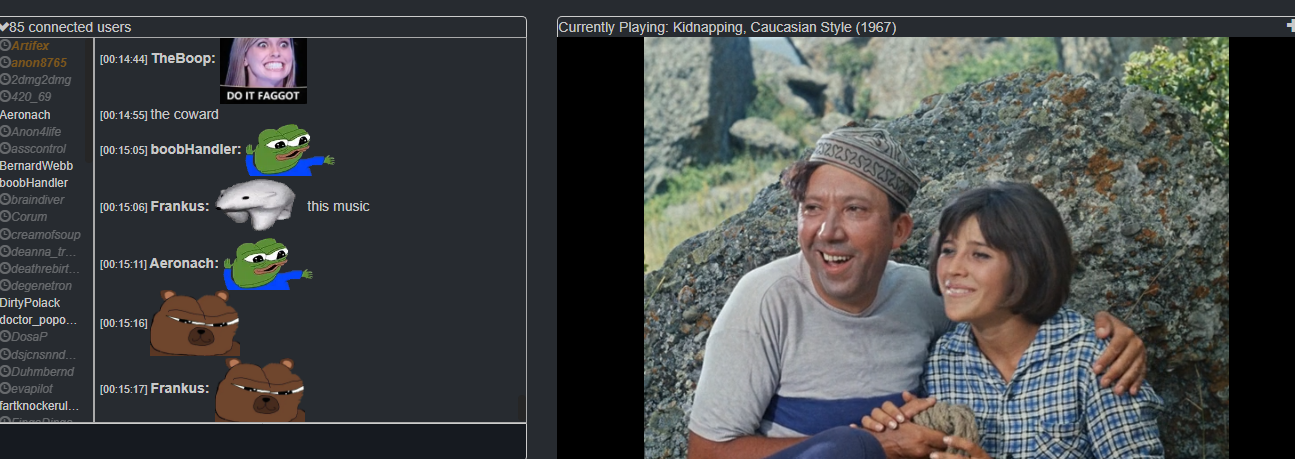Open the image posted by TheBoop
This screenshot has width=1295, height=459.
[263, 70]
